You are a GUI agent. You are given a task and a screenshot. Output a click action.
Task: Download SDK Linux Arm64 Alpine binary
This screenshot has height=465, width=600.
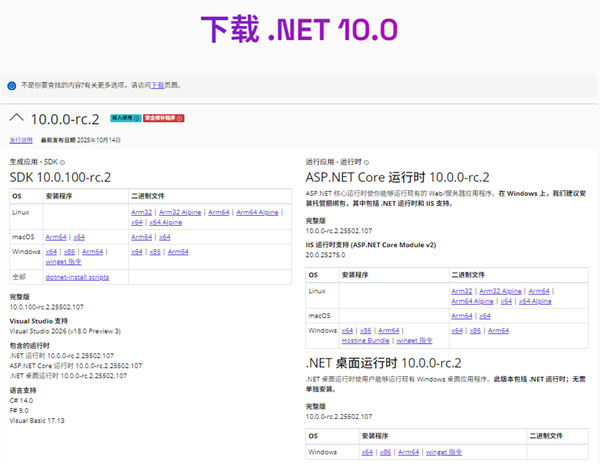257,212
